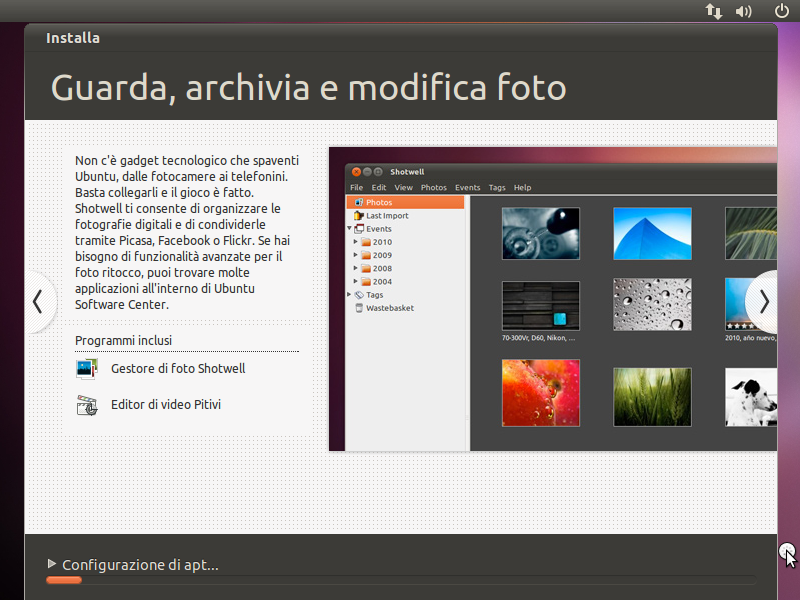The image size is (800, 600).
Task: Maximize the Shotwell window
Action: click(378, 172)
